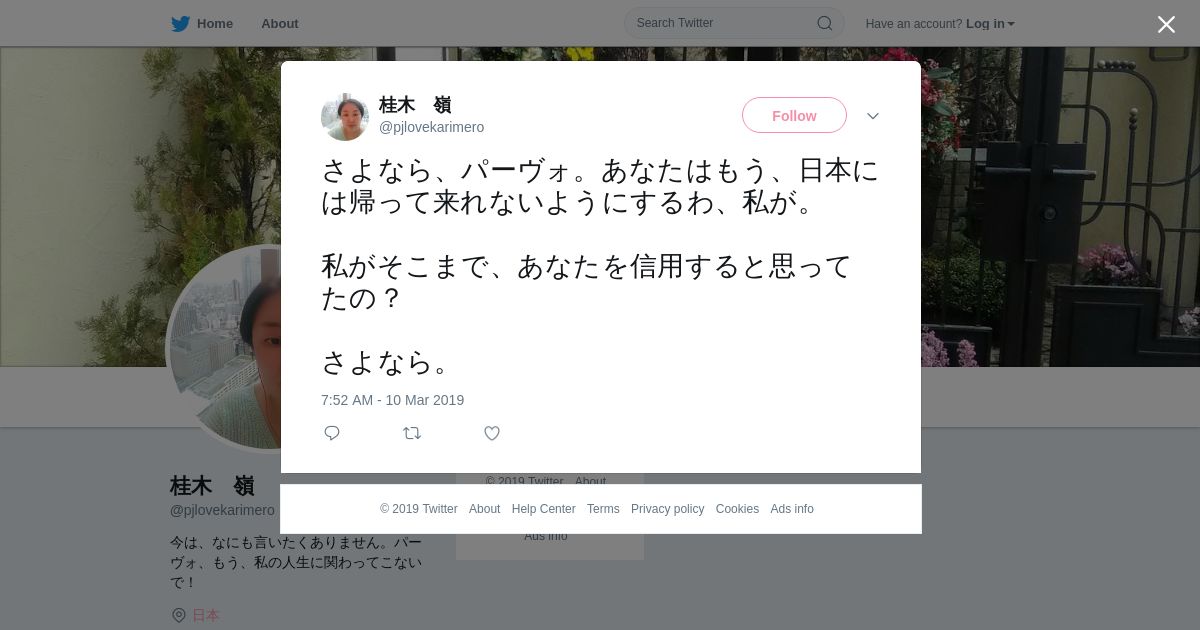Viewport: 1200px width, 630px height.
Task: Open the Privacy policy footer link
Action: click(668, 509)
